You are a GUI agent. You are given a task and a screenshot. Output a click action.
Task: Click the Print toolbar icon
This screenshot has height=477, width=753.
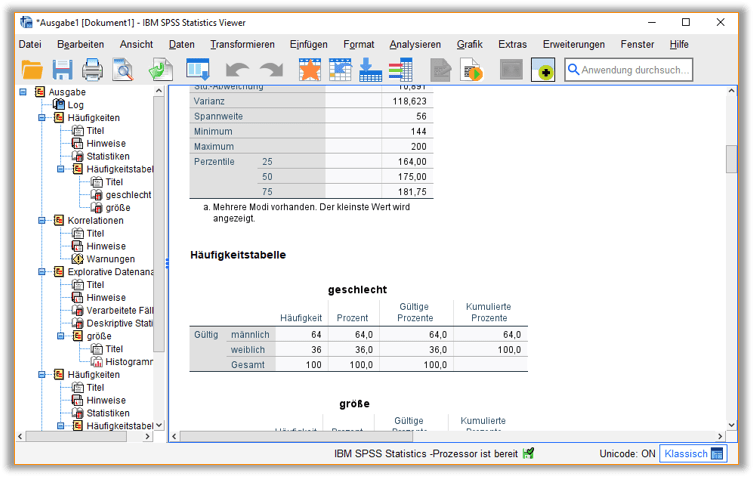tap(92, 70)
